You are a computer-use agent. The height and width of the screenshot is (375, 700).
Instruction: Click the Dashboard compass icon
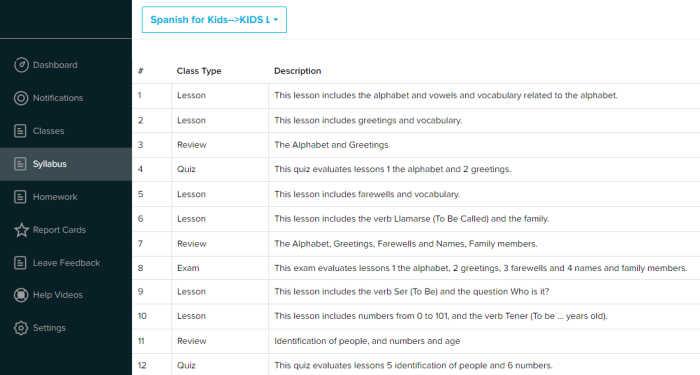(x=21, y=65)
